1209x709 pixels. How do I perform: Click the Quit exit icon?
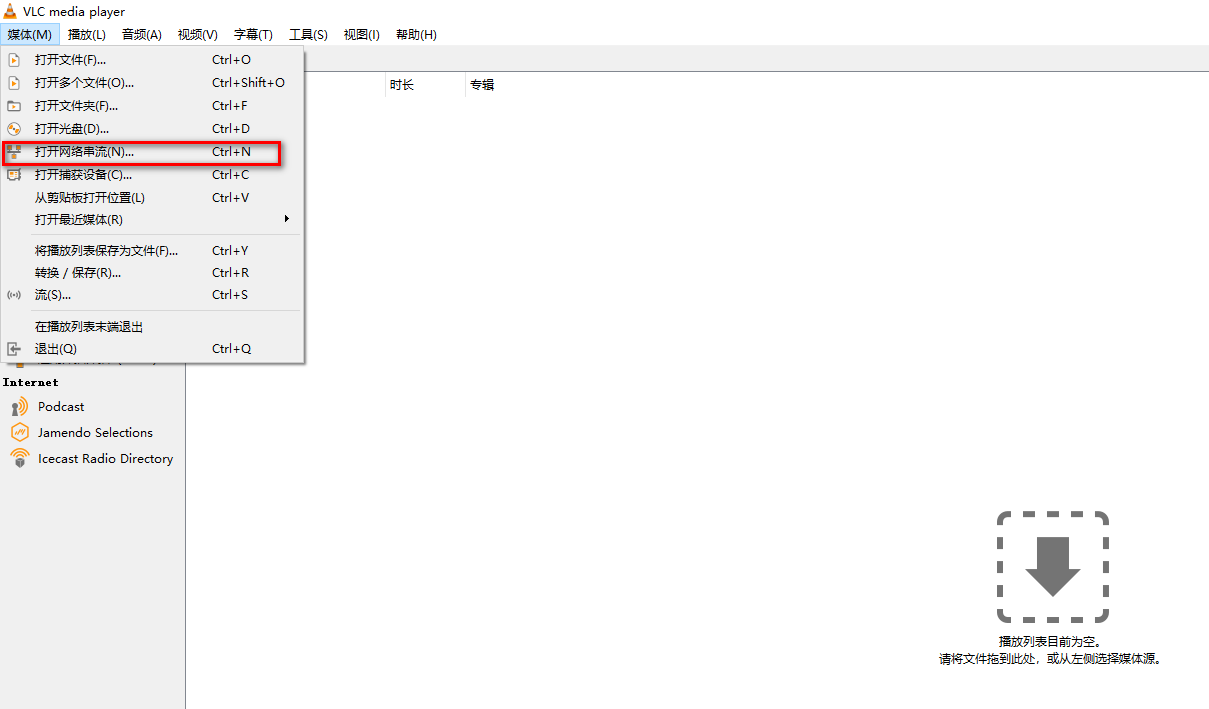tap(14, 349)
